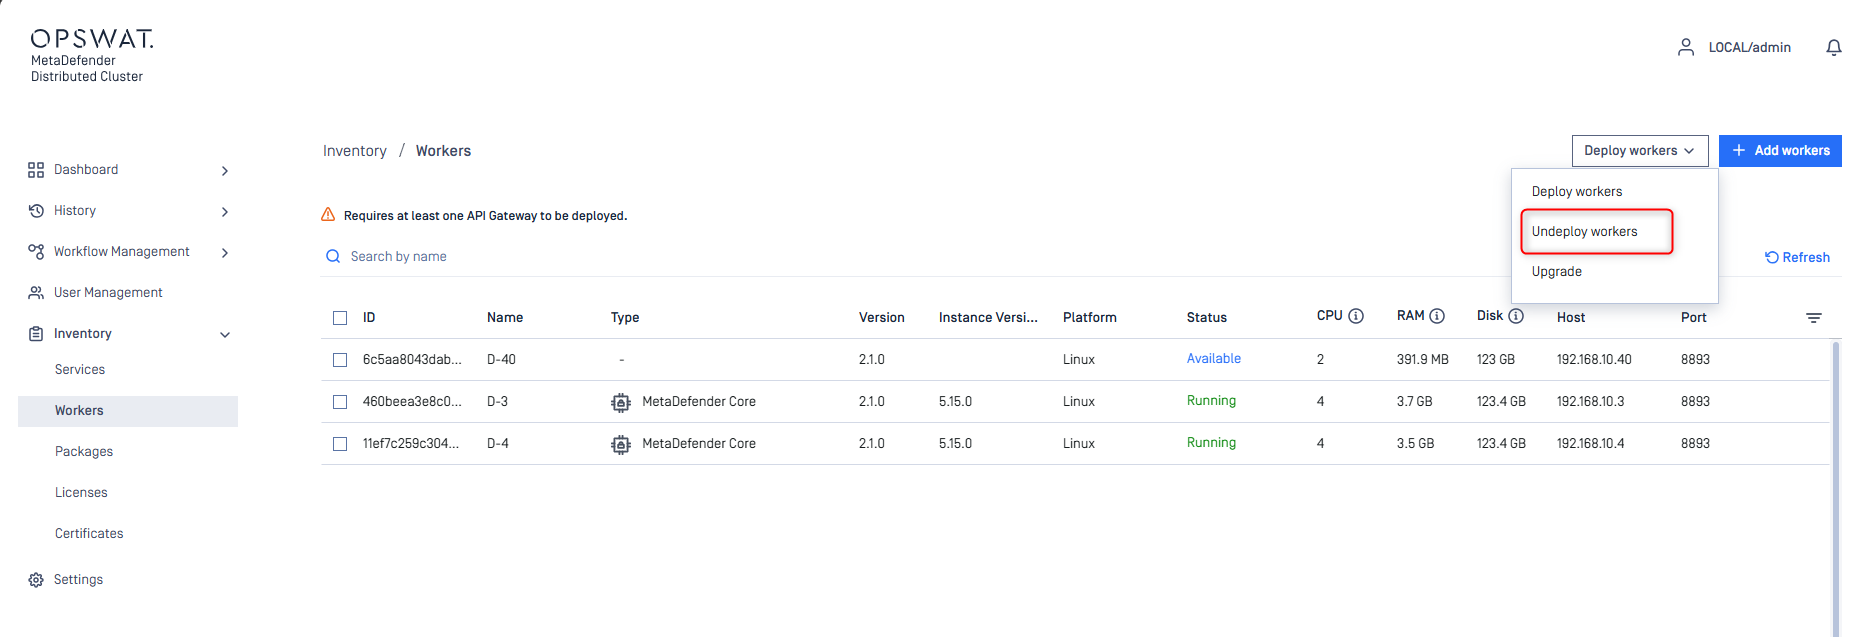Click the CPU info icon
The height and width of the screenshot is (637, 1858).
[x=1356, y=316]
